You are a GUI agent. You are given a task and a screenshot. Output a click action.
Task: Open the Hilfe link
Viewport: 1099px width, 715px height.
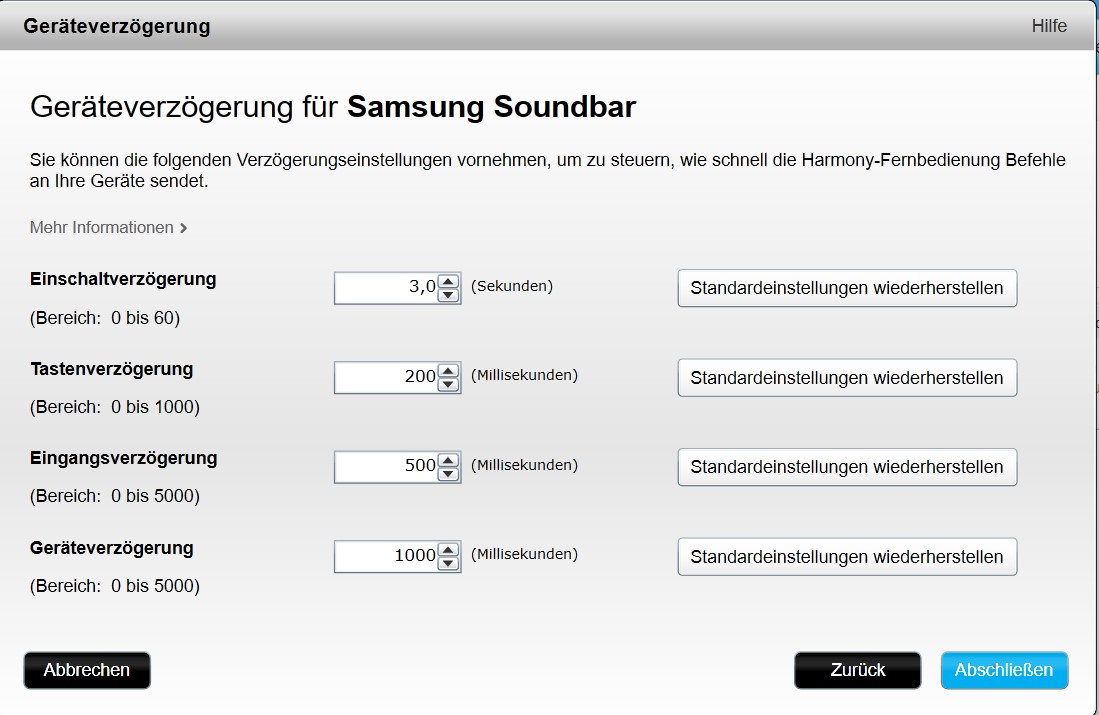[1049, 26]
